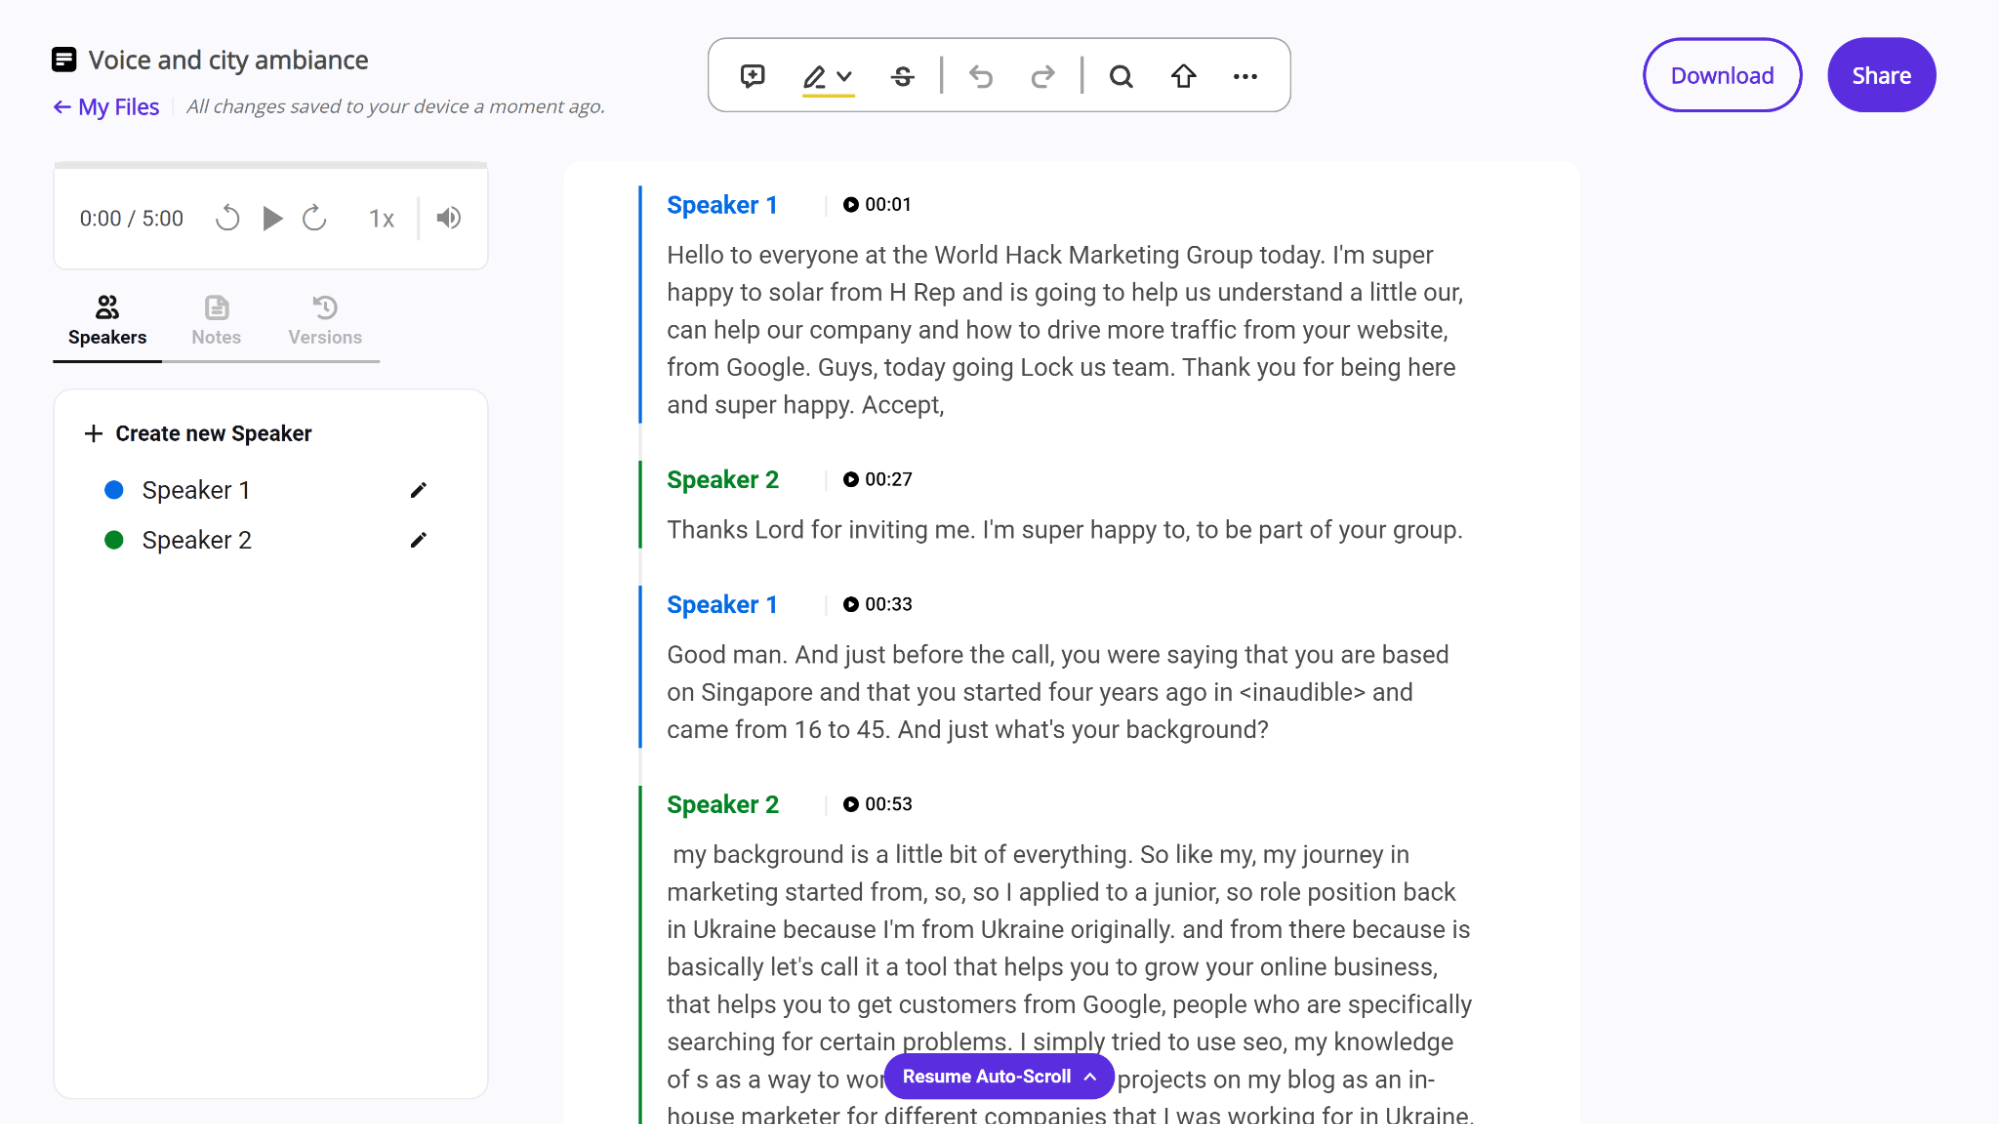Open the search icon in toolbar

pos(1122,76)
